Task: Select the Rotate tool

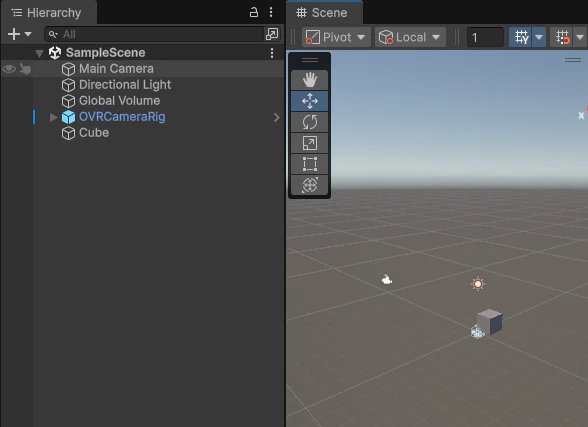Action: point(309,122)
